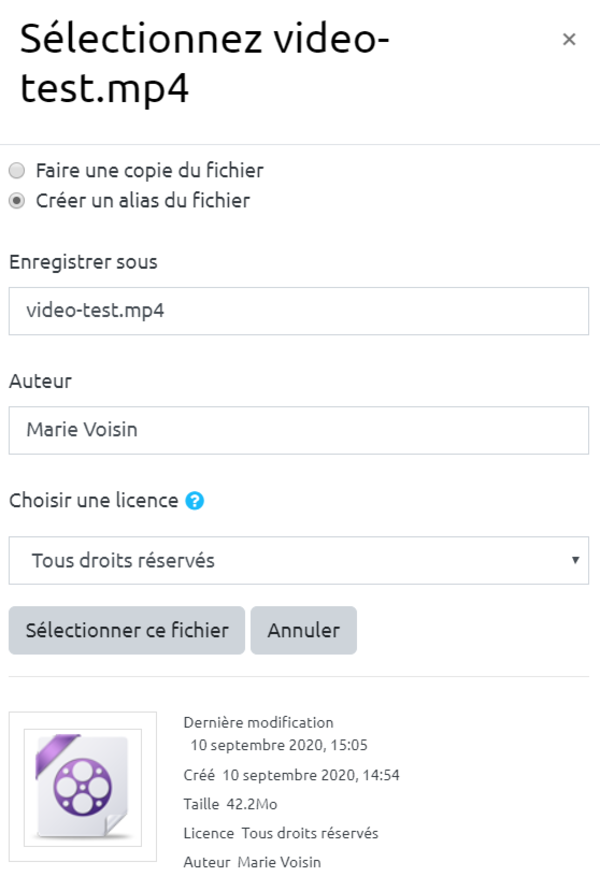The image size is (600, 891).
Task: Select the 'Faire une copie du fichier' option
Action: (17, 170)
